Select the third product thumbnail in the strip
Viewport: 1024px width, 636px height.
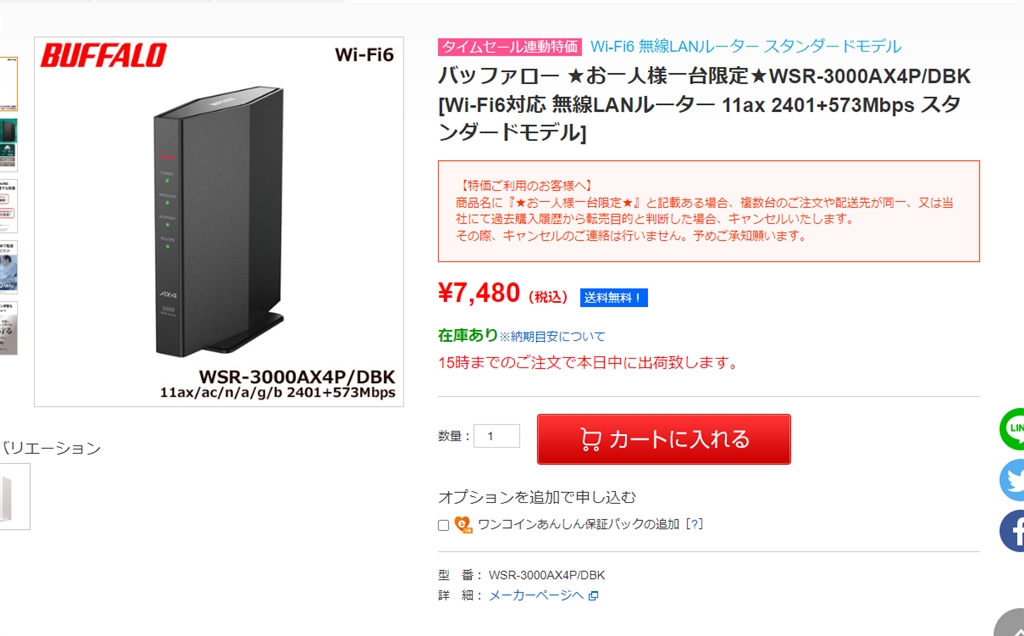coord(8,206)
